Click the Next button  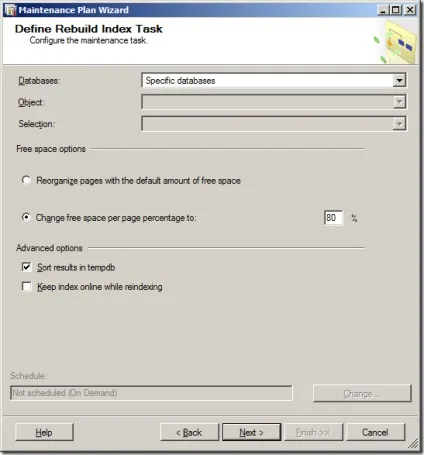coord(251,432)
